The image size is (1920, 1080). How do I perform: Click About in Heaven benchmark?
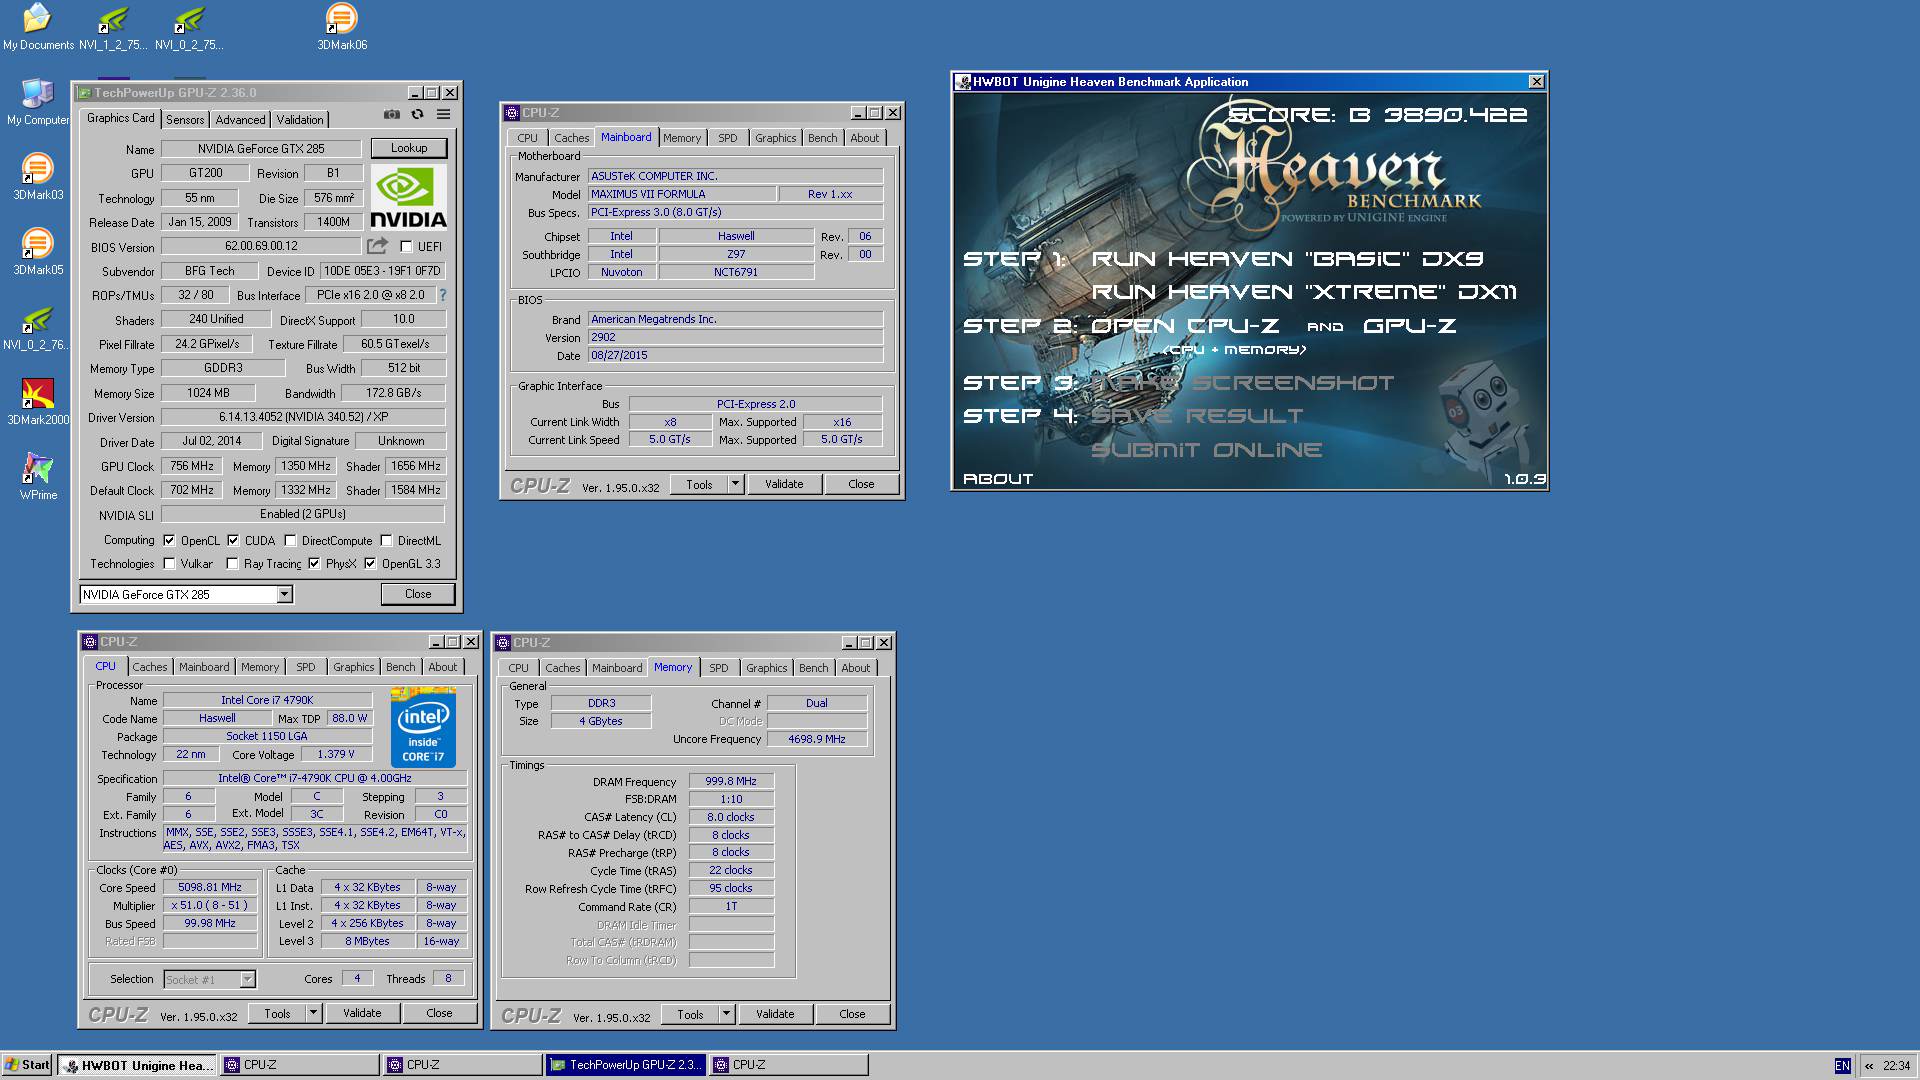coord(998,479)
